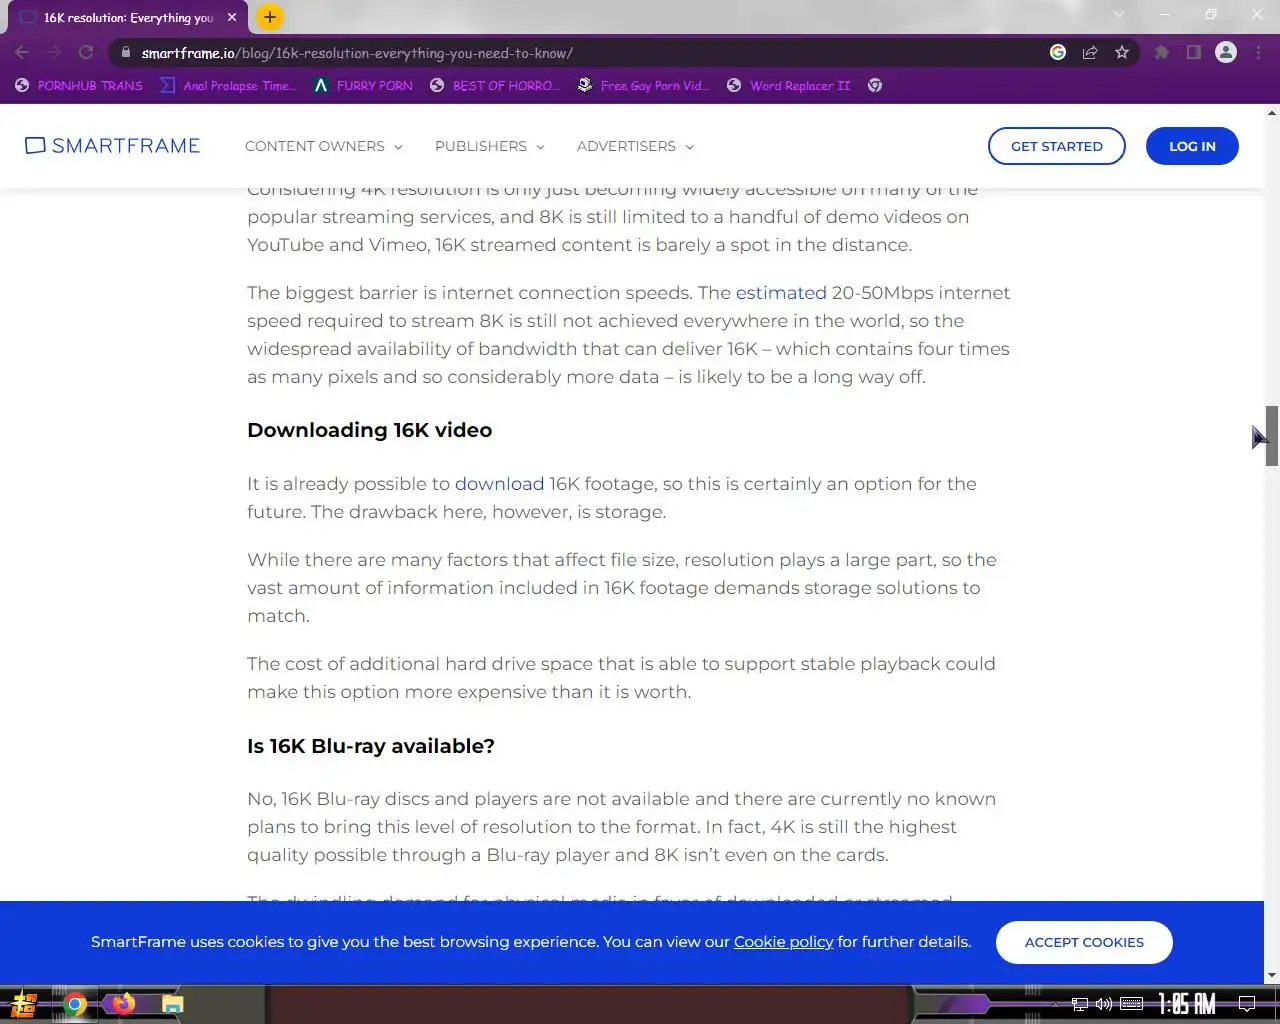Click the Google icon in address bar
1280x1024 pixels.
pyautogui.click(x=1058, y=52)
